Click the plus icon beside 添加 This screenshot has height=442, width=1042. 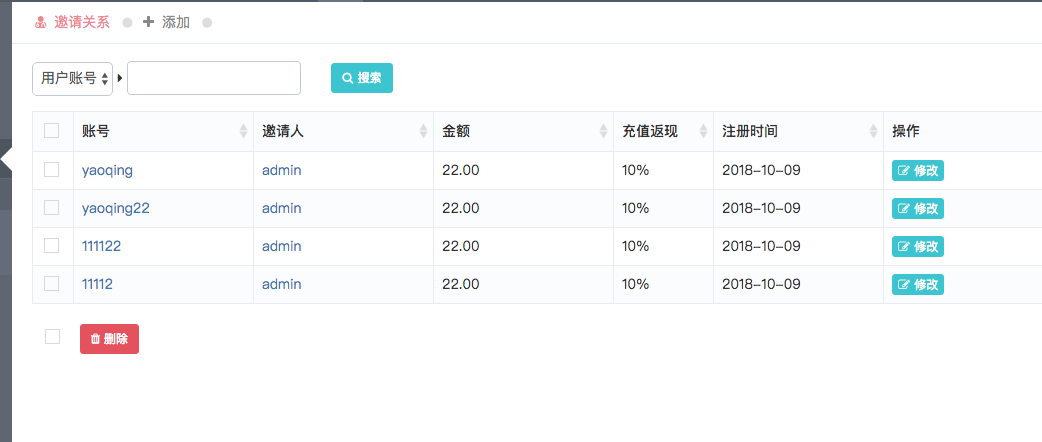tap(148, 22)
